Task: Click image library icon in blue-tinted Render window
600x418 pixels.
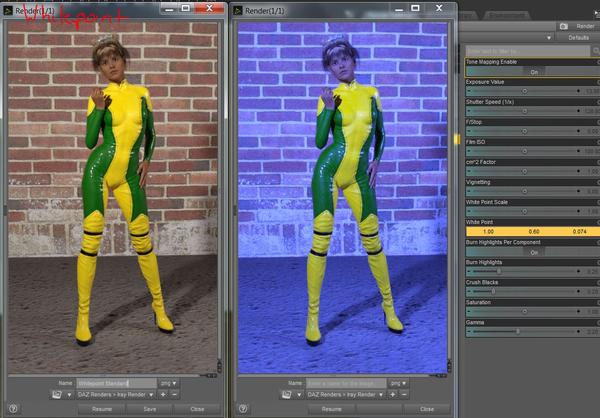Action: [286, 394]
